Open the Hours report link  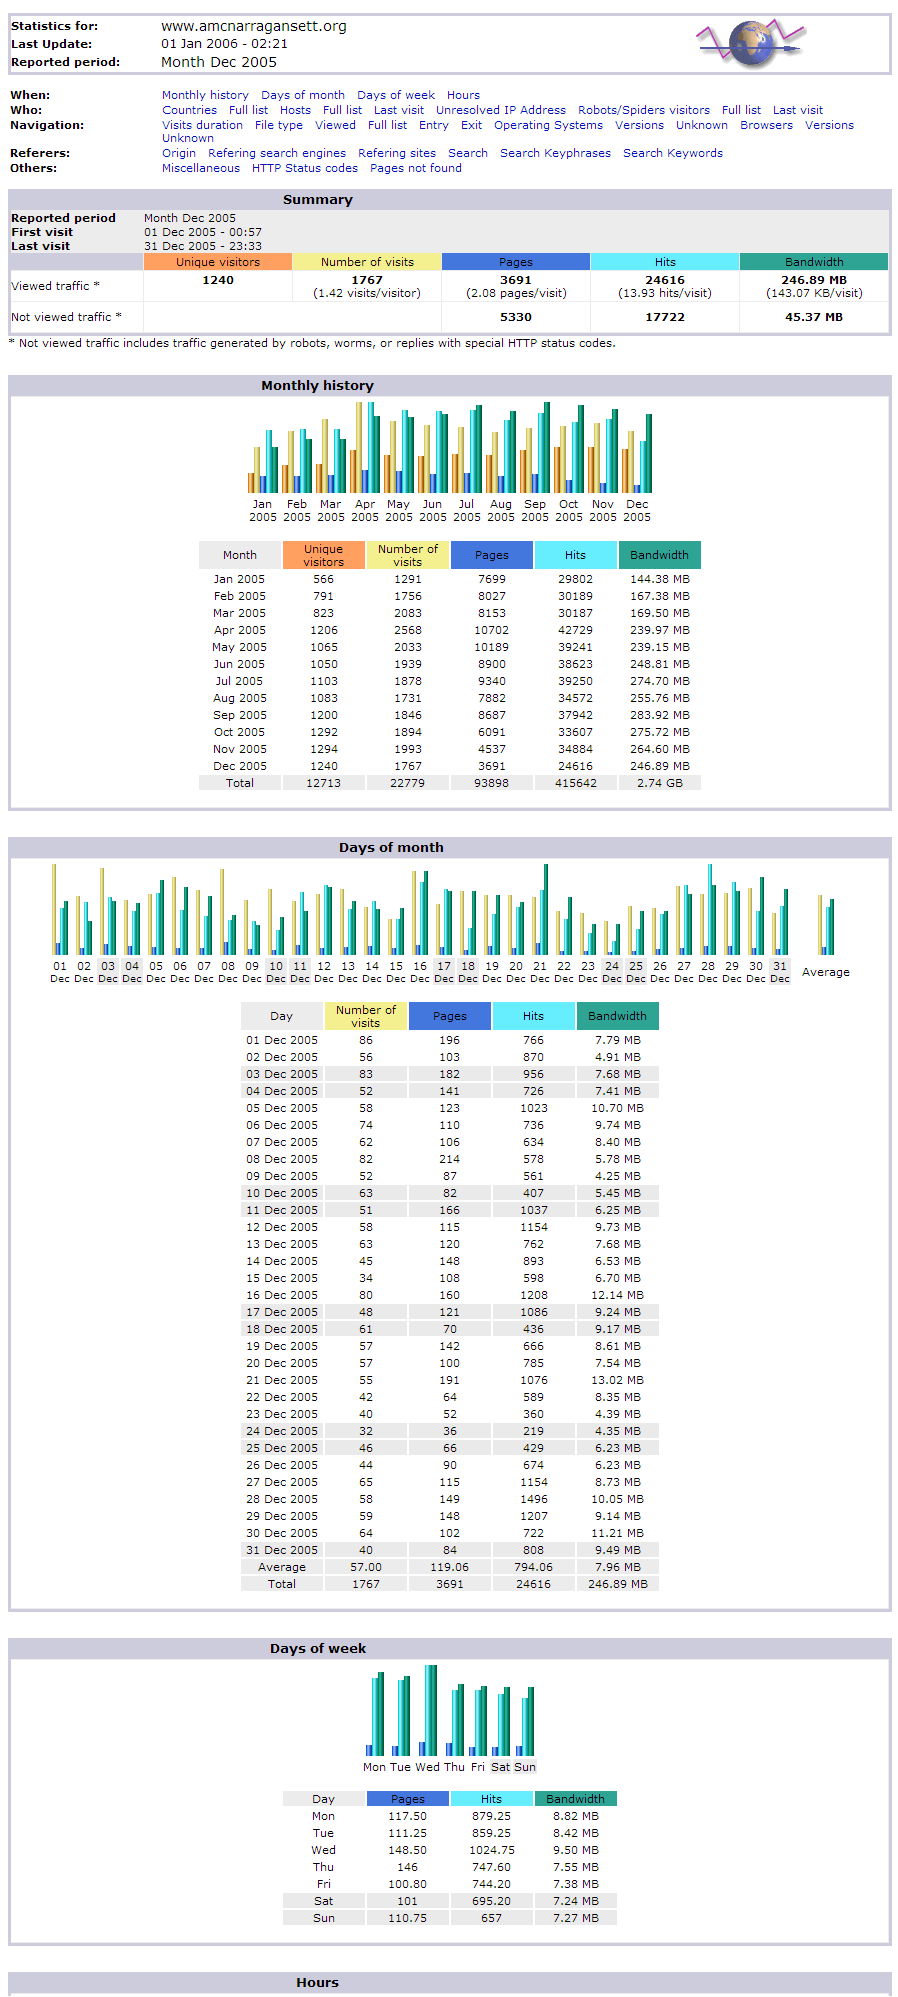(x=463, y=96)
